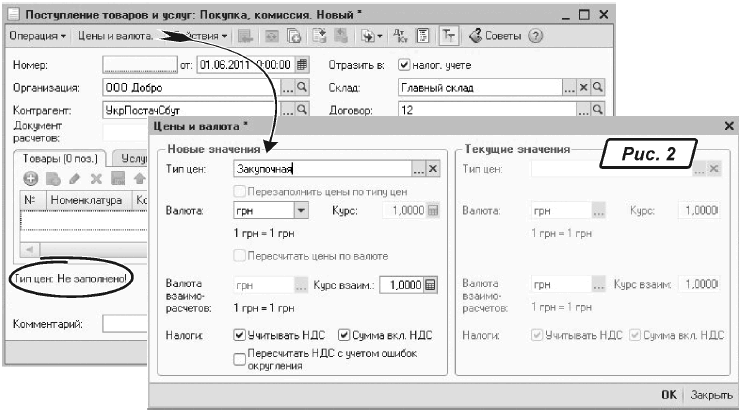This screenshot has height=412, width=740.
Task: Toggle the 'Сумма вкл. НДС' checkbox in Новые значения
Action: pyautogui.click(x=345, y=335)
